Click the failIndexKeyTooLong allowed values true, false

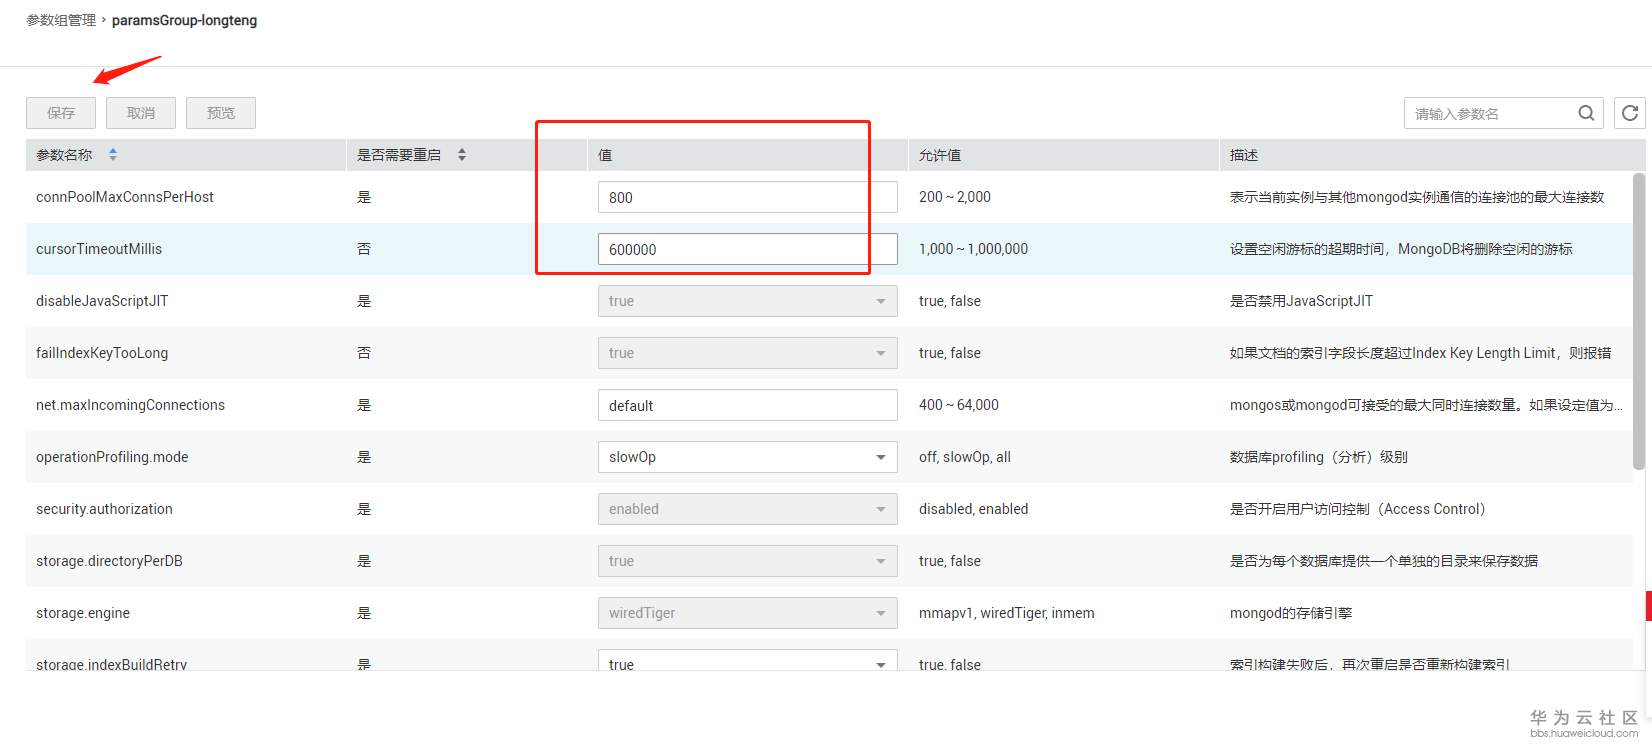[x=950, y=353]
